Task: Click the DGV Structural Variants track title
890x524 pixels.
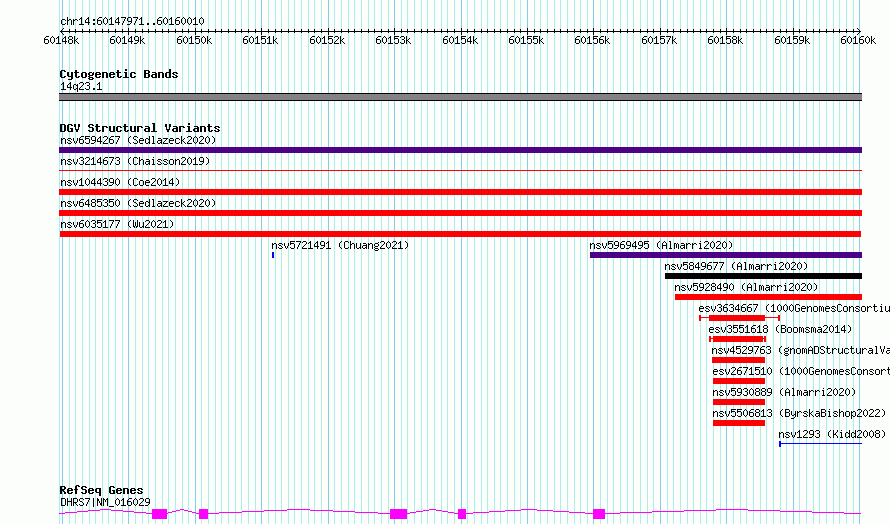Action: point(140,128)
